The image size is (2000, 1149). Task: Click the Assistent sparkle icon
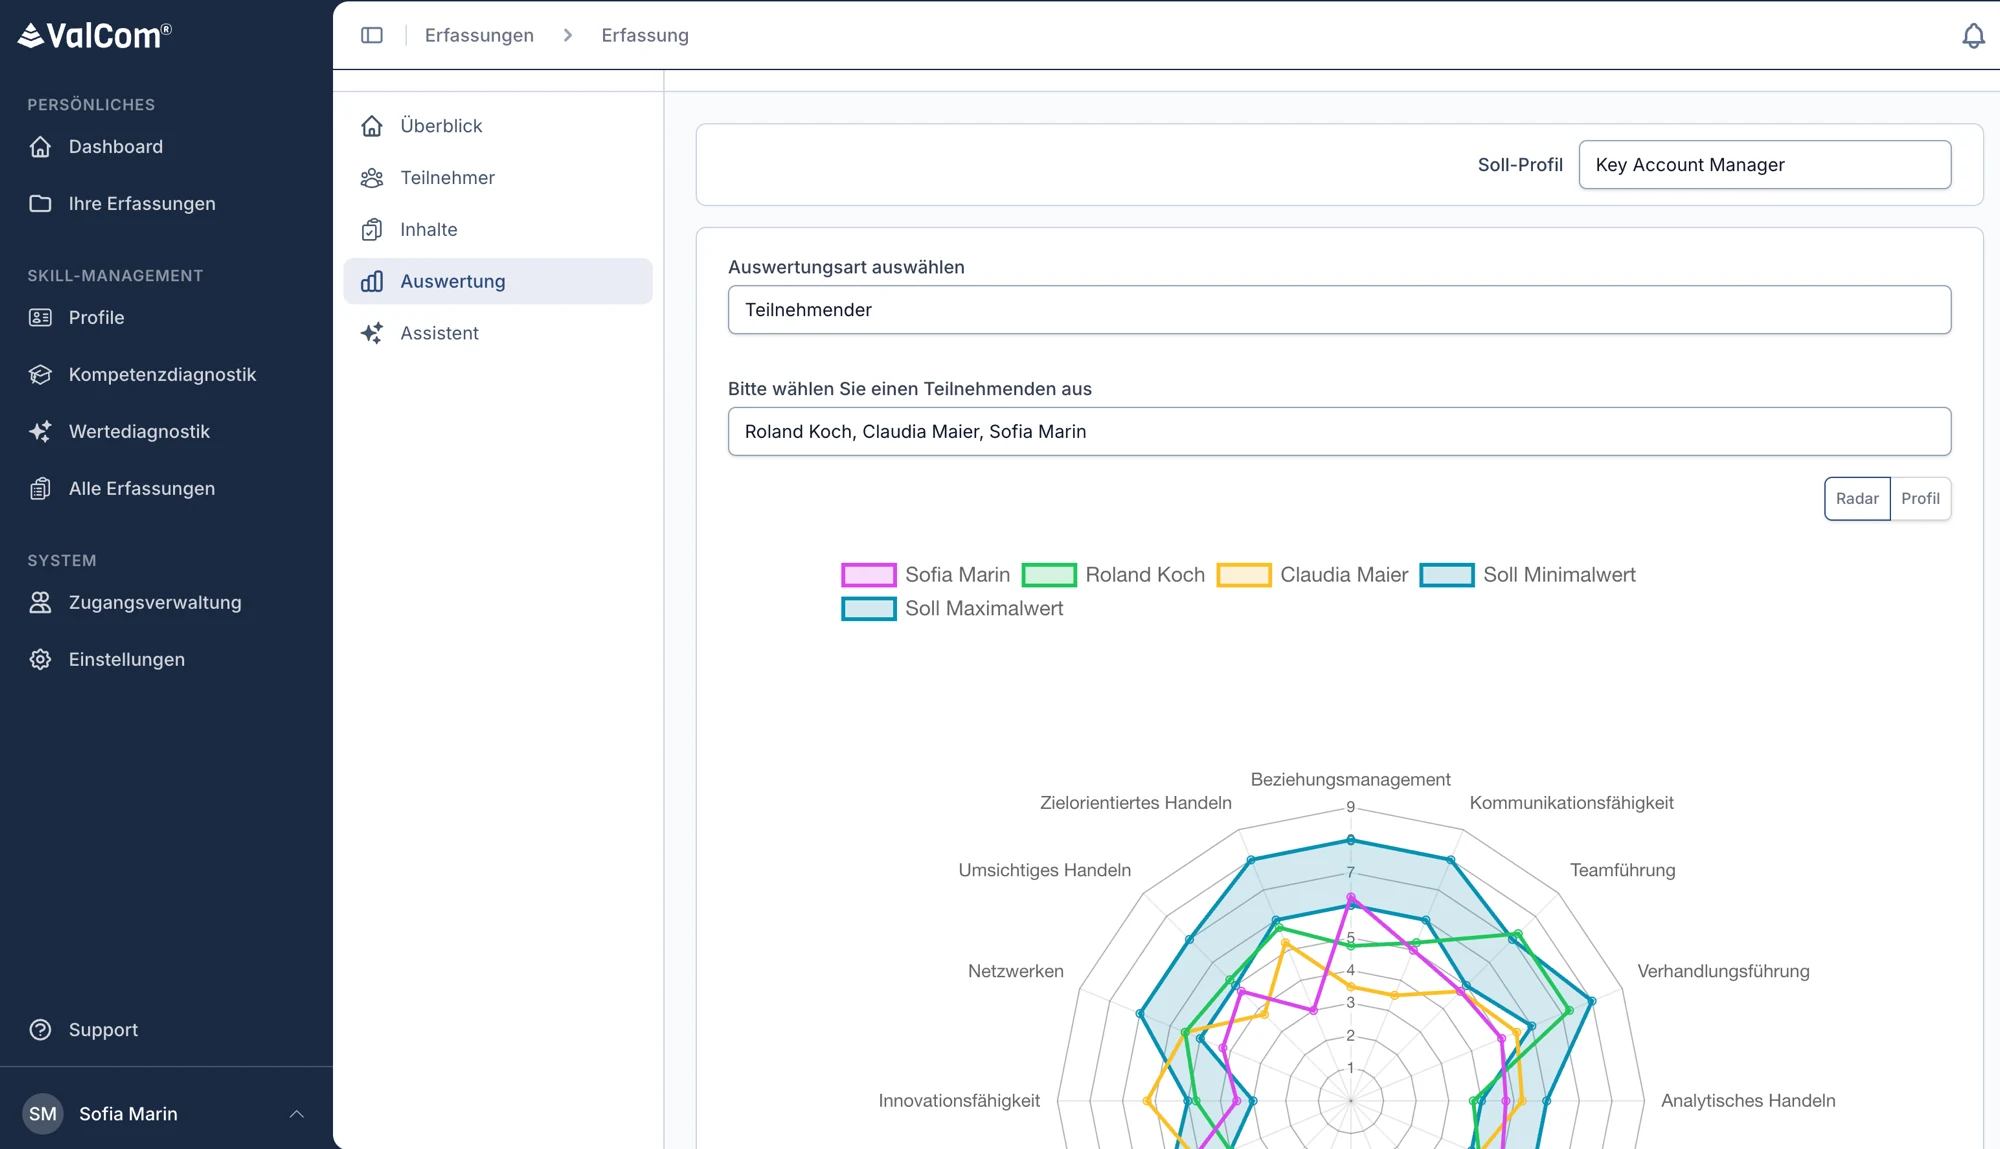click(x=372, y=334)
